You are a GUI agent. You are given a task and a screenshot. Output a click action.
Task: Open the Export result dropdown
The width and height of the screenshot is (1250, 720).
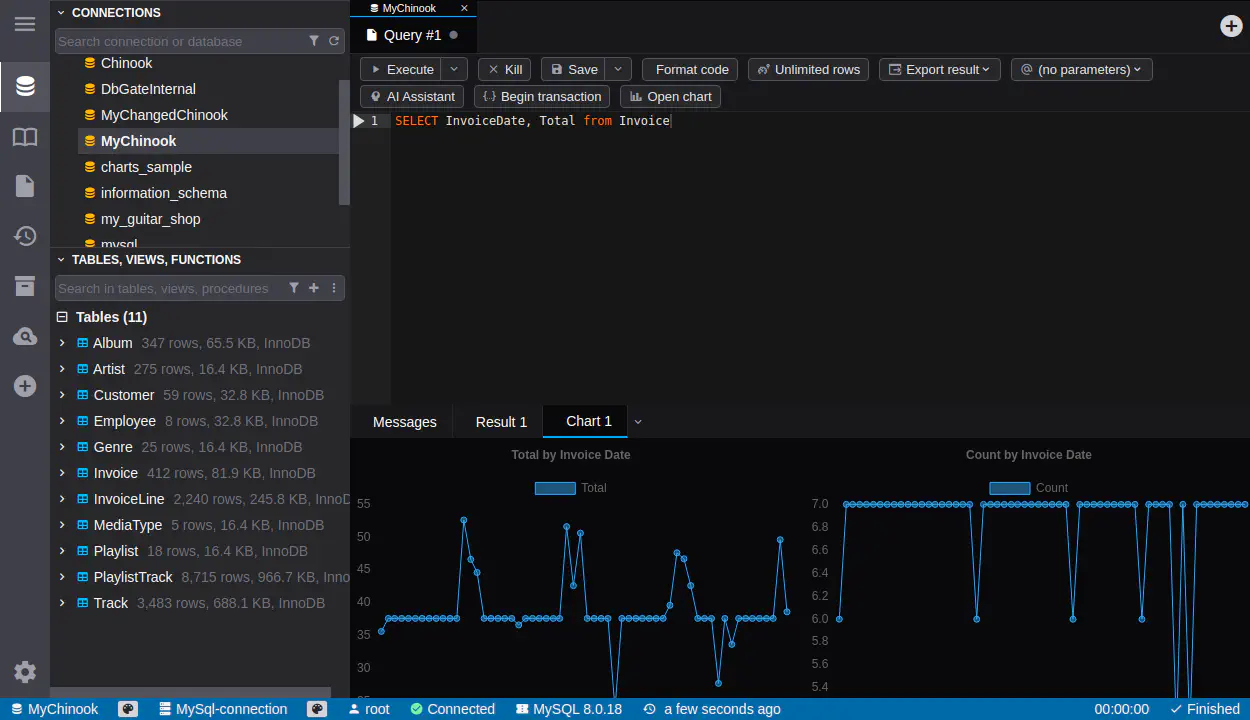[939, 69]
